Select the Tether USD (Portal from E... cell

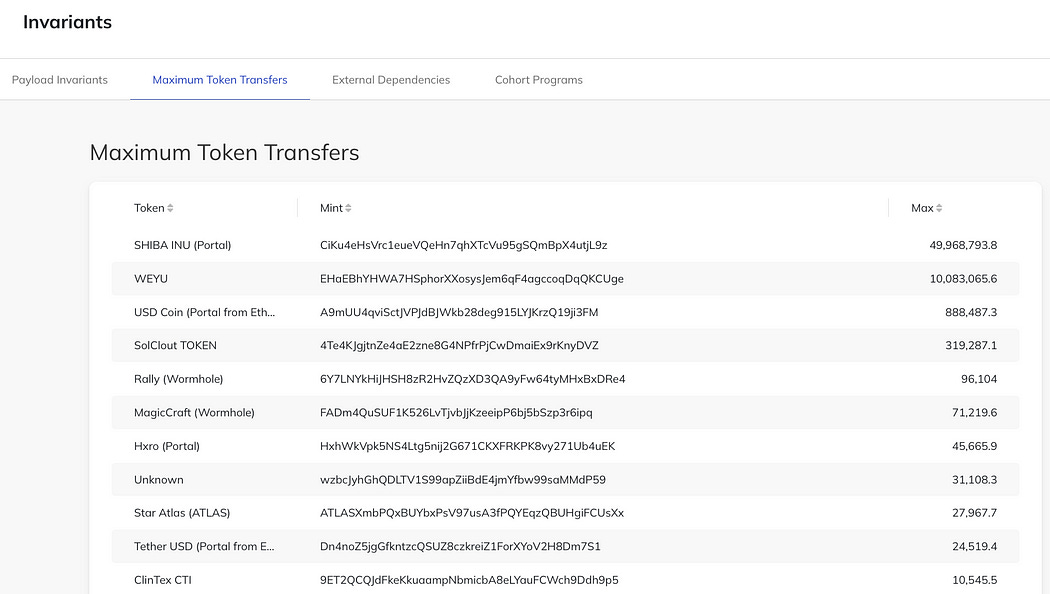click(204, 546)
